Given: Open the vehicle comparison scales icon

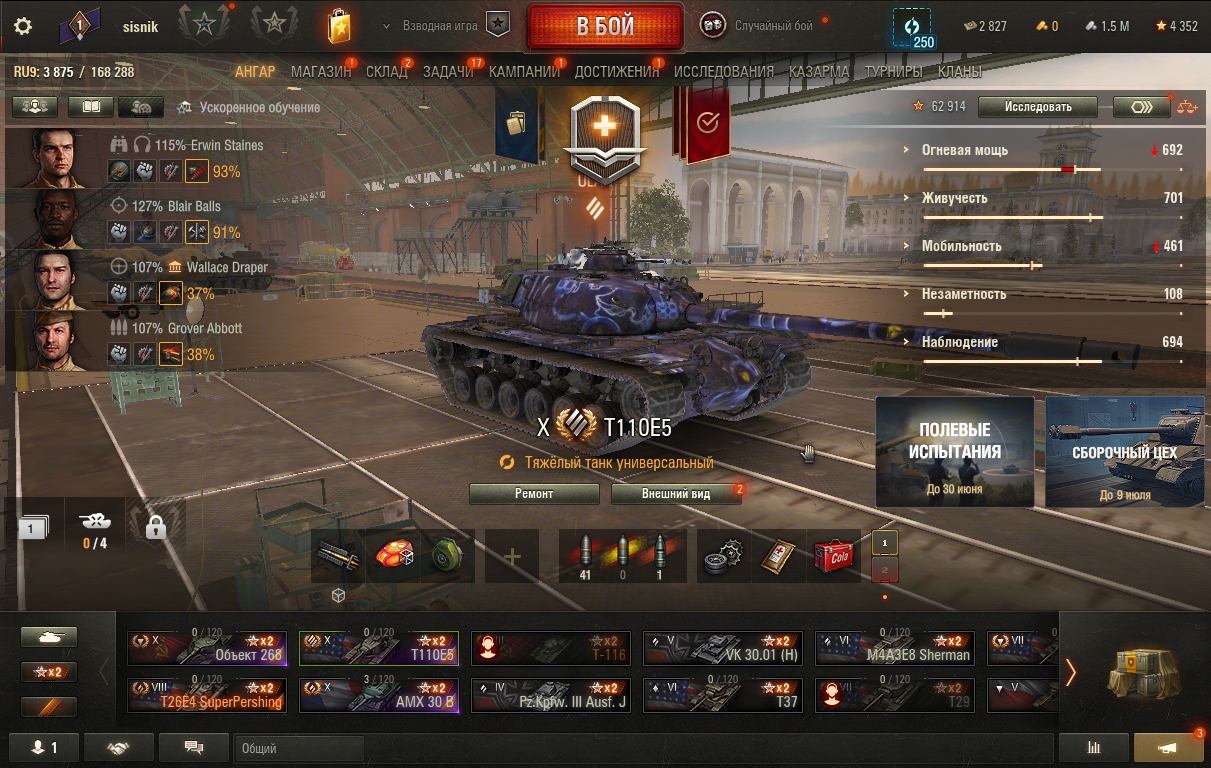Looking at the screenshot, I should pos(1187,107).
